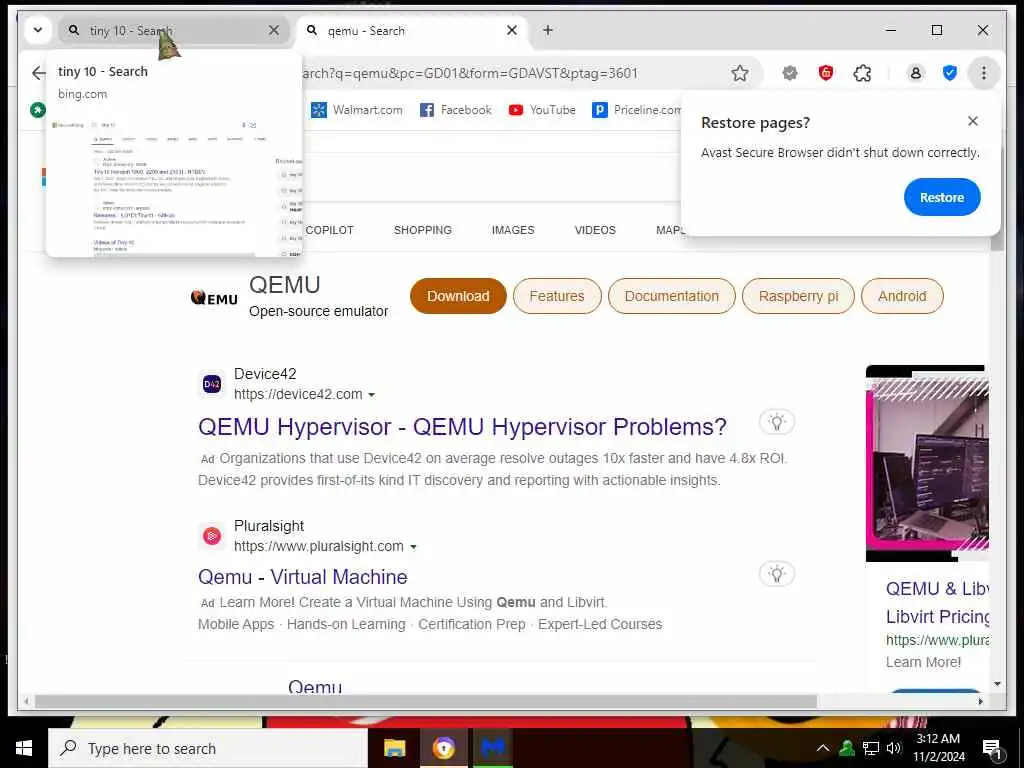This screenshot has height=768, width=1024.
Task: Open the Walmart.com bookmark
Action: [357, 110]
